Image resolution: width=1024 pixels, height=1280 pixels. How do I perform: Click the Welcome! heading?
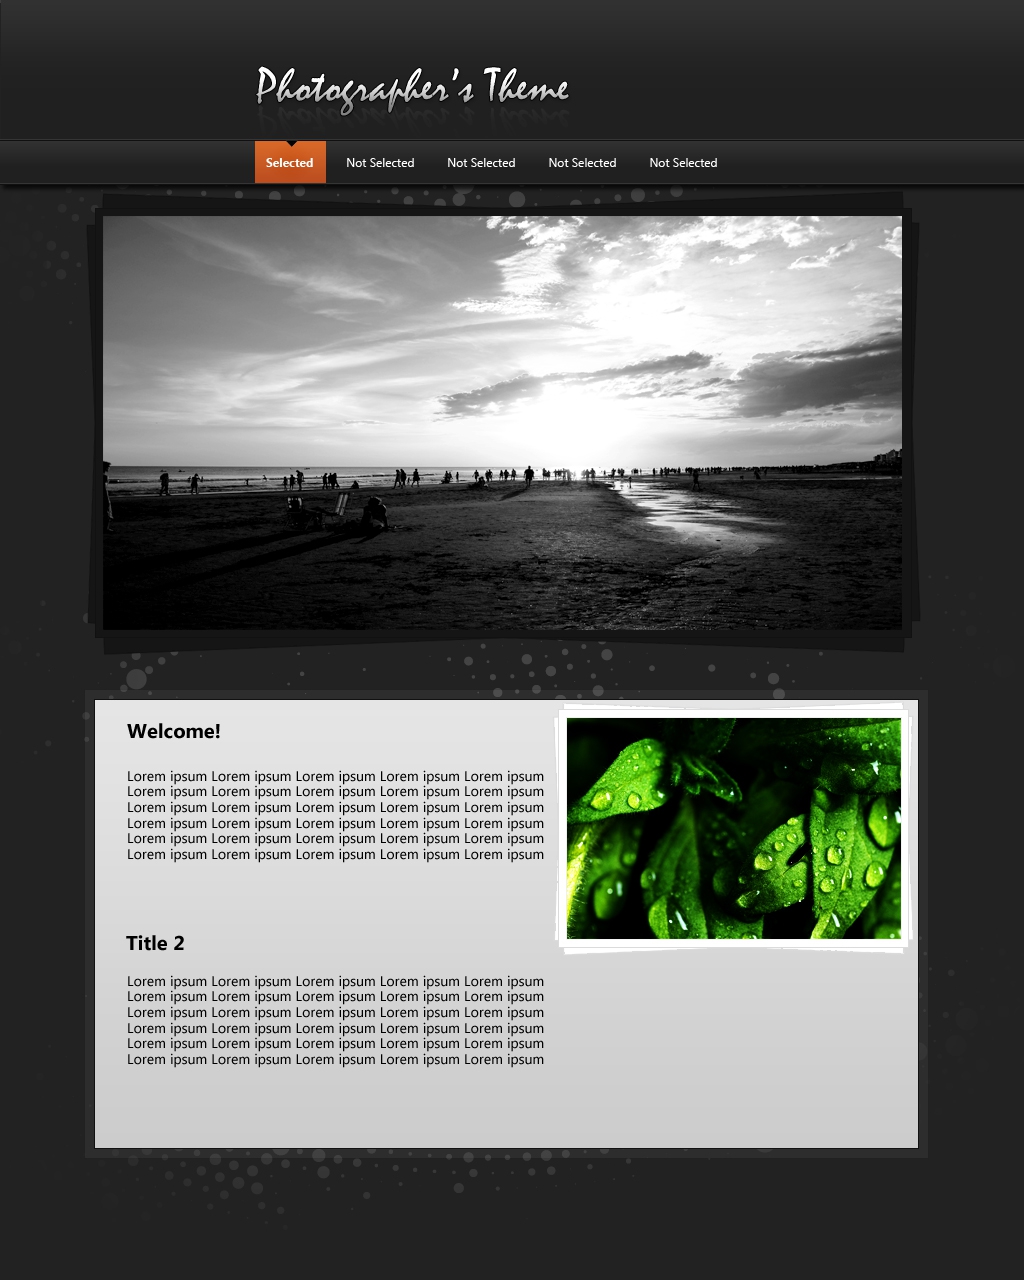[174, 731]
